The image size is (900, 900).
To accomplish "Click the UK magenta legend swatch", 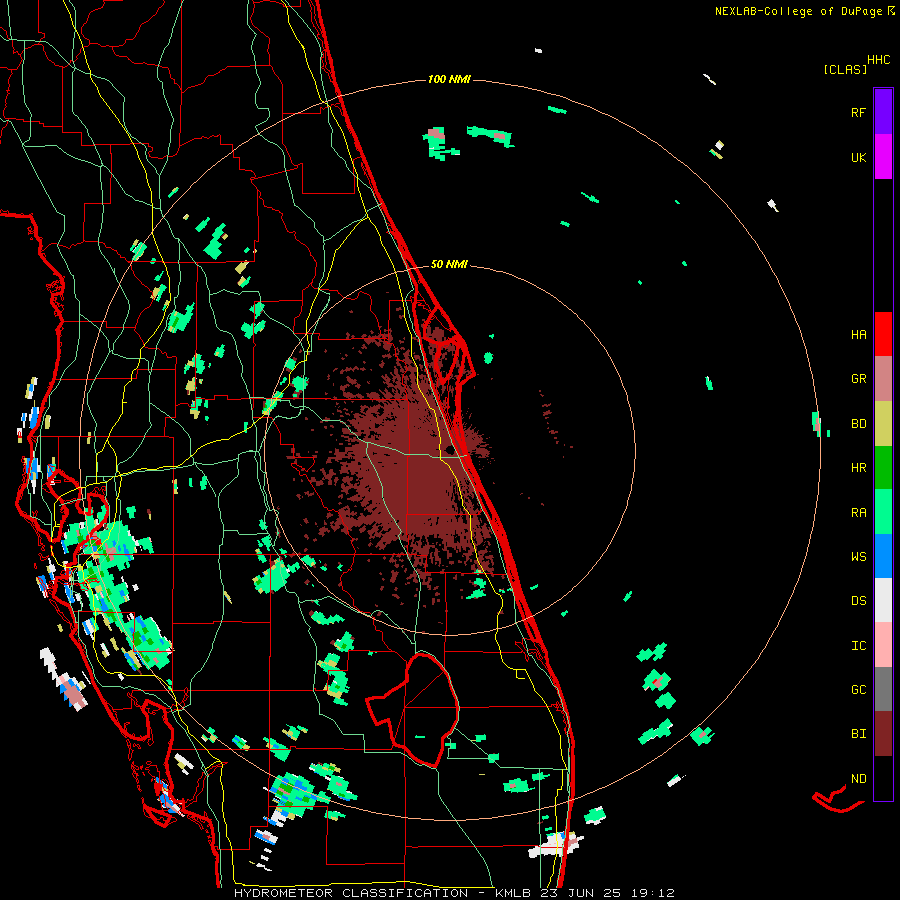I will (883, 157).
